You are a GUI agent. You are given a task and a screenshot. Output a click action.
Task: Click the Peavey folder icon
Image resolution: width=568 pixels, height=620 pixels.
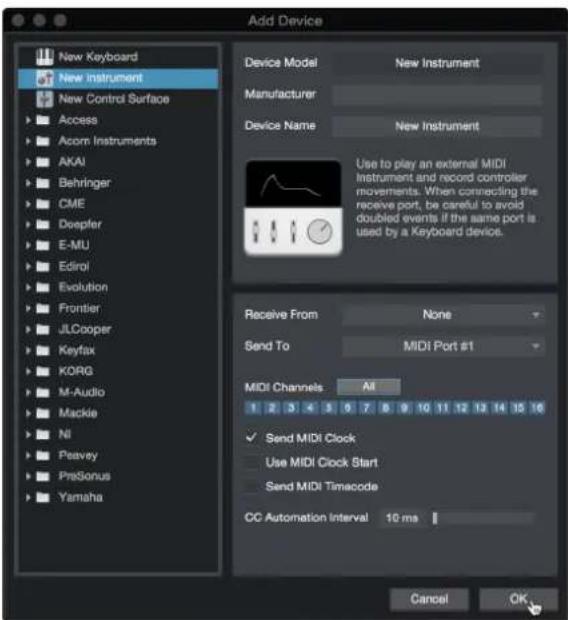click(43, 455)
